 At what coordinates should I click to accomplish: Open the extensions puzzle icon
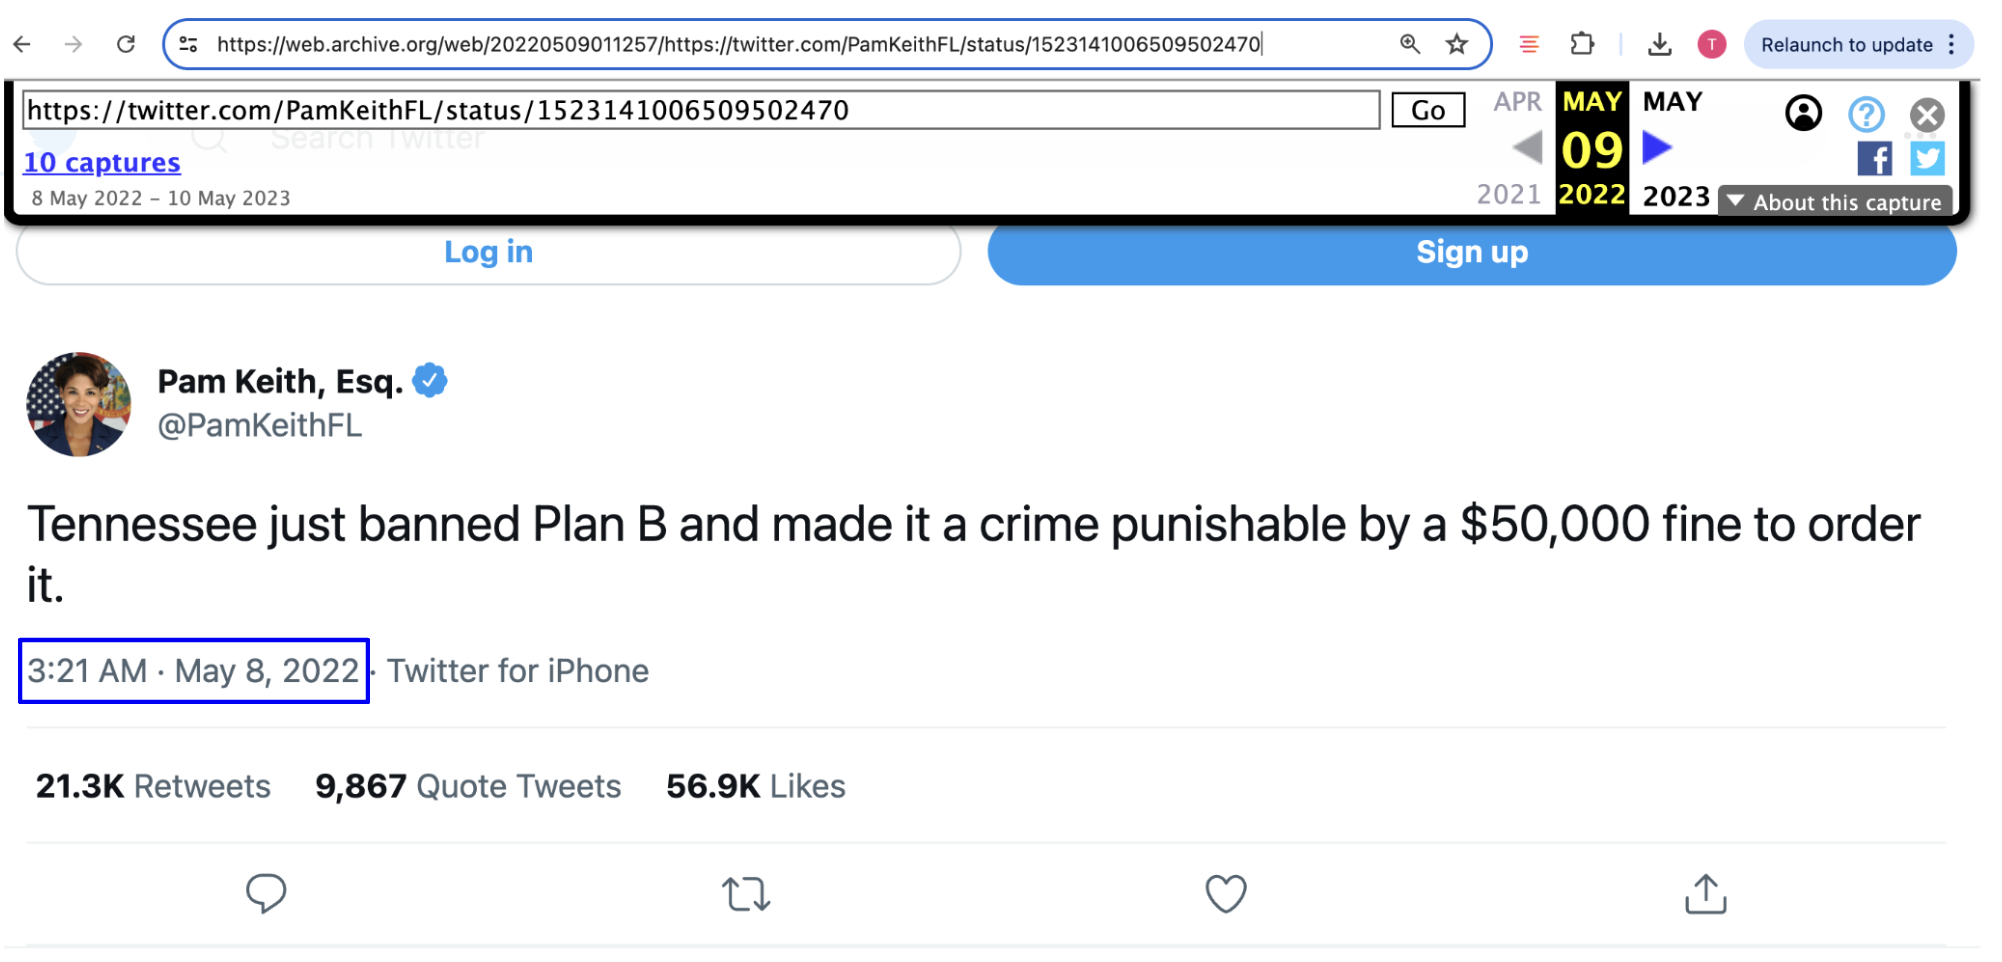pyautogui.click(x=1582, y=44)
